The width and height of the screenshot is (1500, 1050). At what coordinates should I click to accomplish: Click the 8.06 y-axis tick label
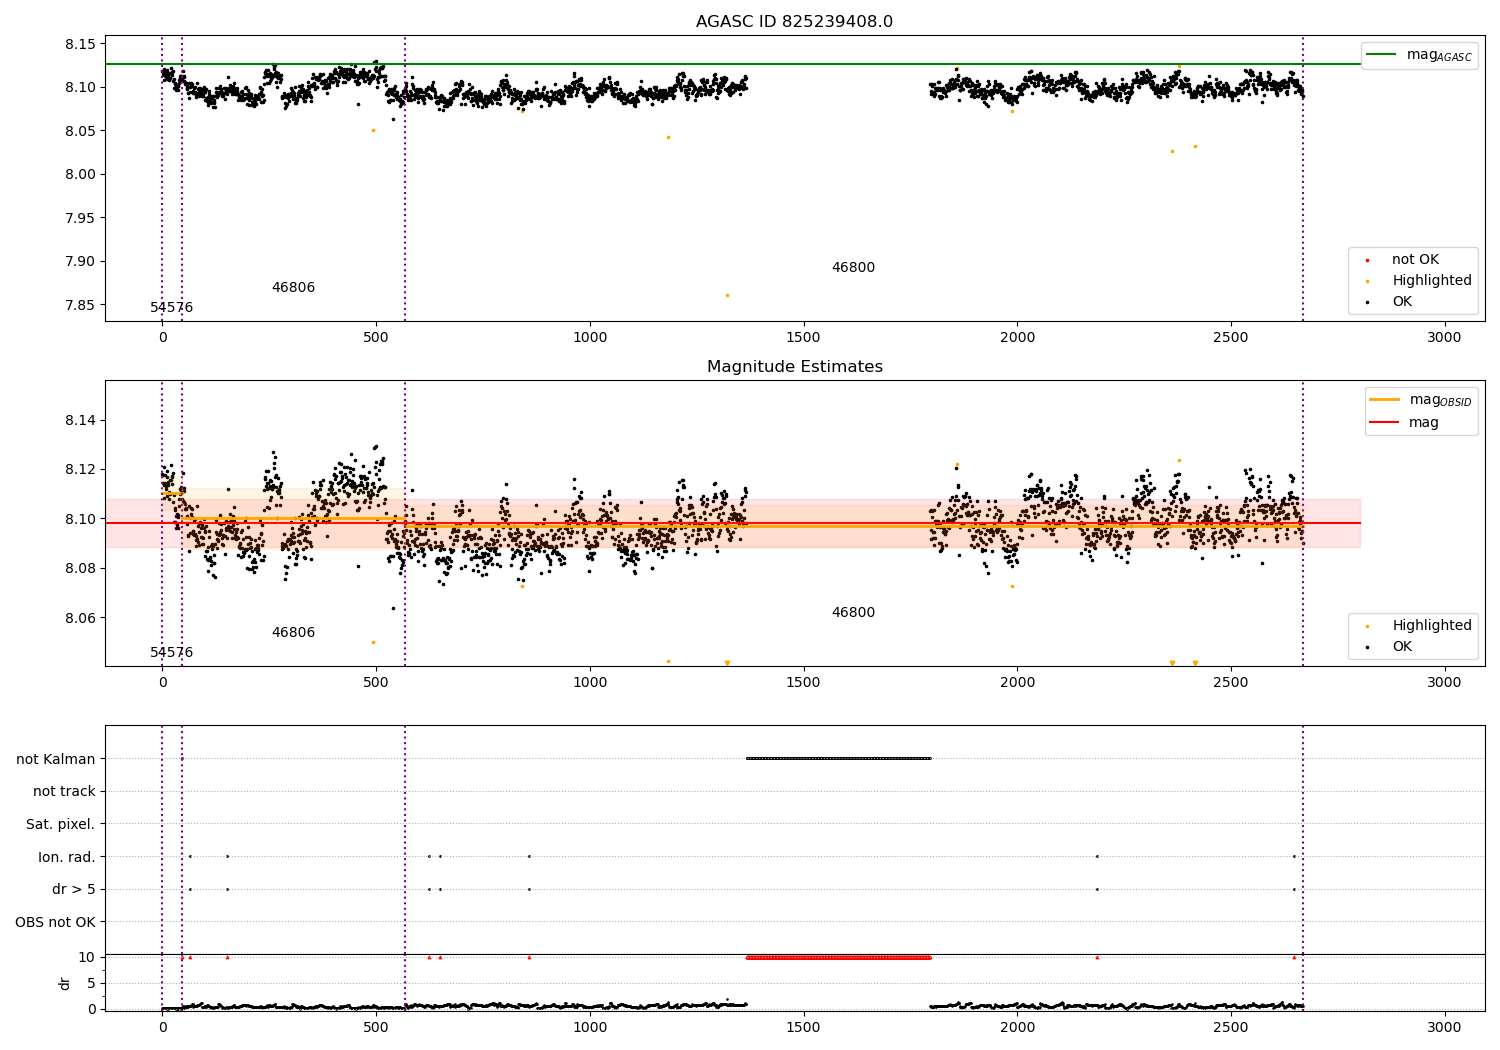click(x=81, y=618)
